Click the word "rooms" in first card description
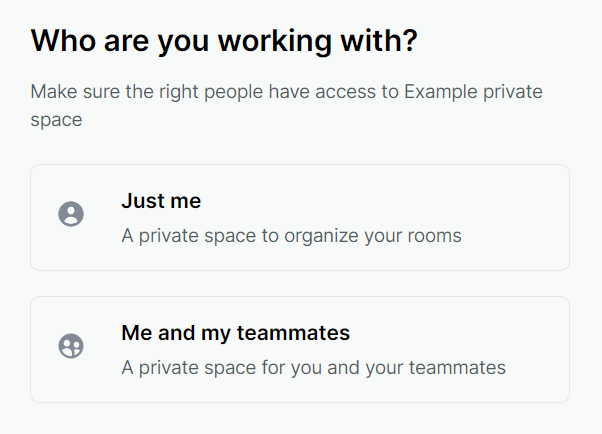Image resolution: width=602 pixels, height=434 pixels. point(436,236)
